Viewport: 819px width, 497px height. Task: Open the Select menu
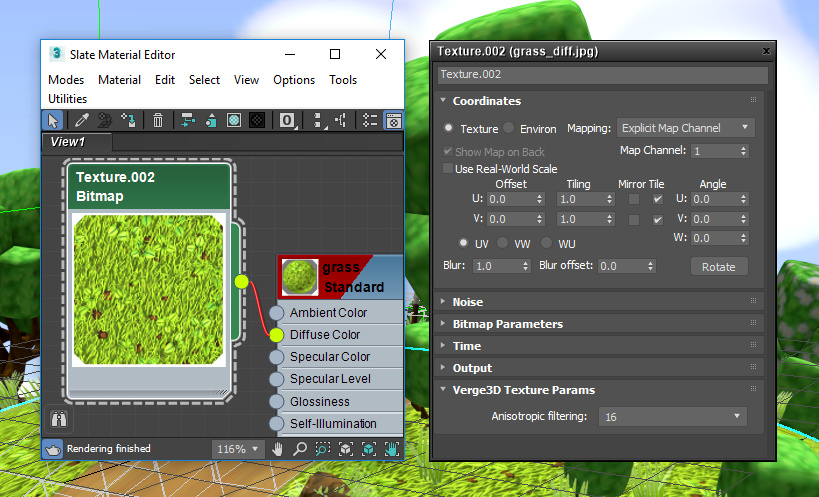pyautogui.click(x=204, y=80)
